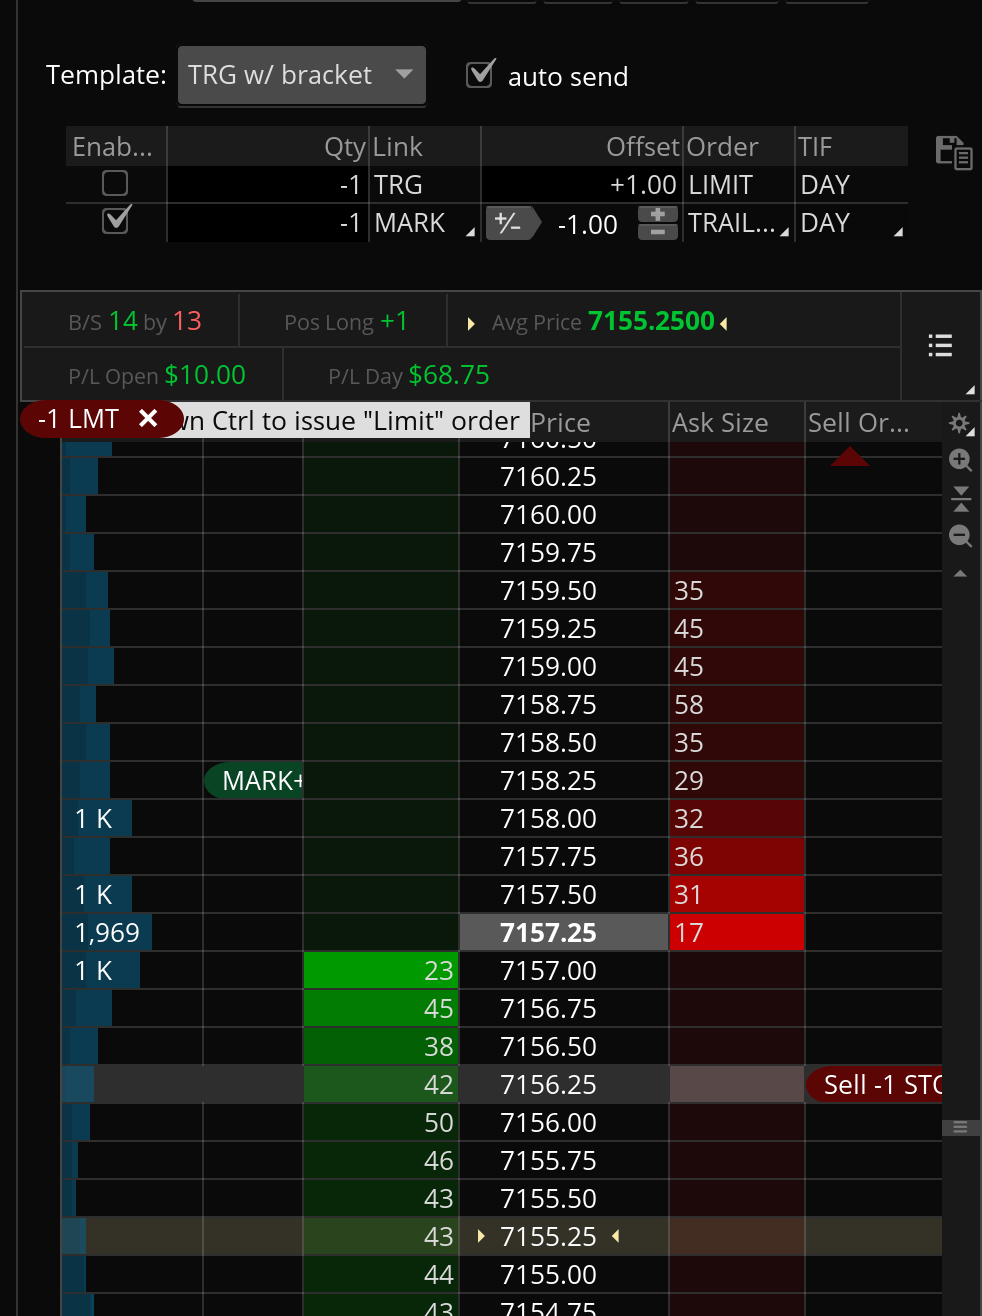Enable the TRG limit order row checkbox
Image resolution: width=982 pixels, height=1316 pixels.
116,184
